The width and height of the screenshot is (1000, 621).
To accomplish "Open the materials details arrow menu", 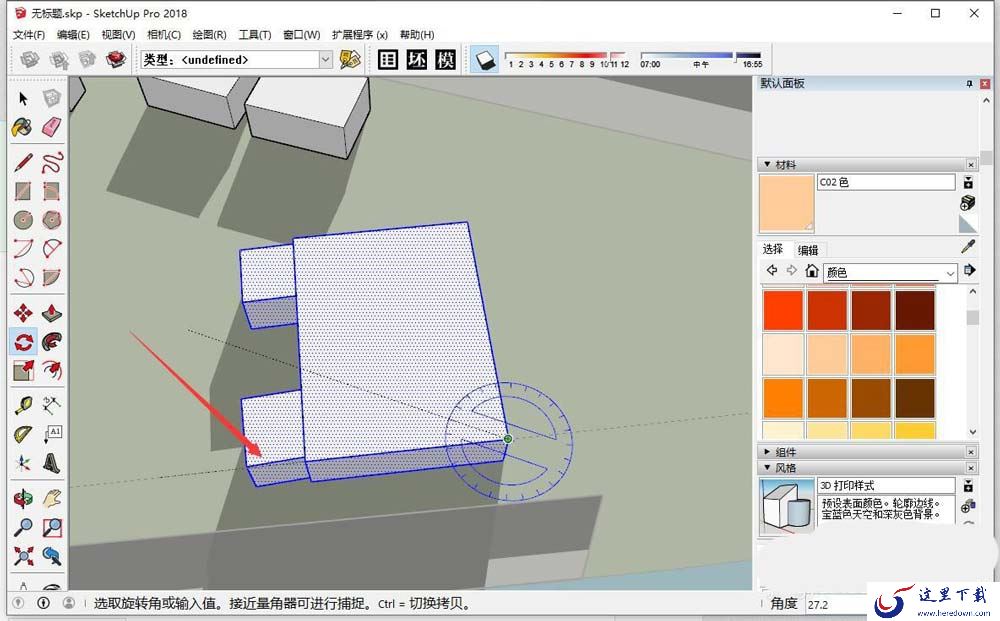I will pos(969,270).
